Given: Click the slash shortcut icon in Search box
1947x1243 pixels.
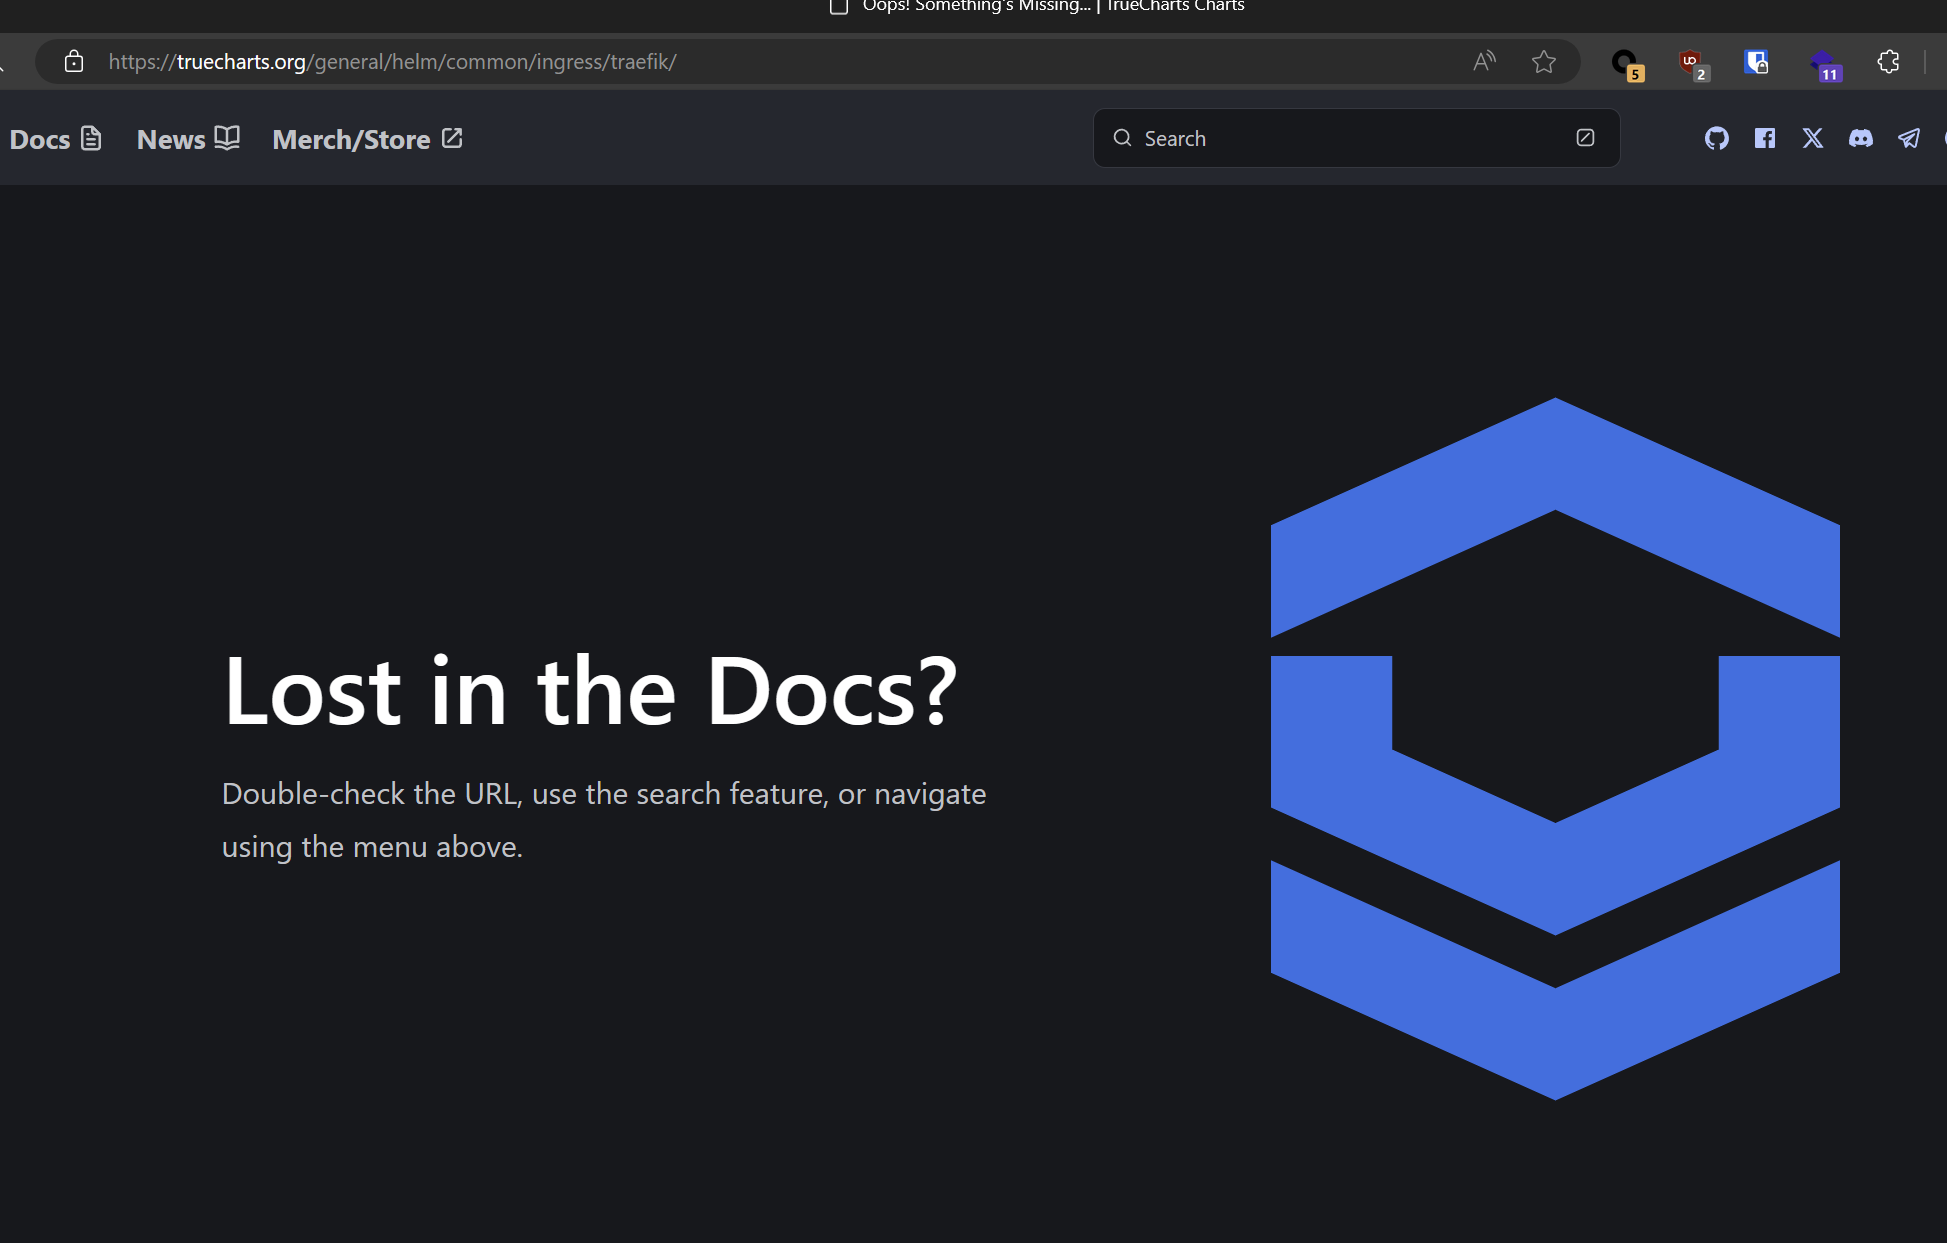Looking at the screenshot, I should (1585, 138).
